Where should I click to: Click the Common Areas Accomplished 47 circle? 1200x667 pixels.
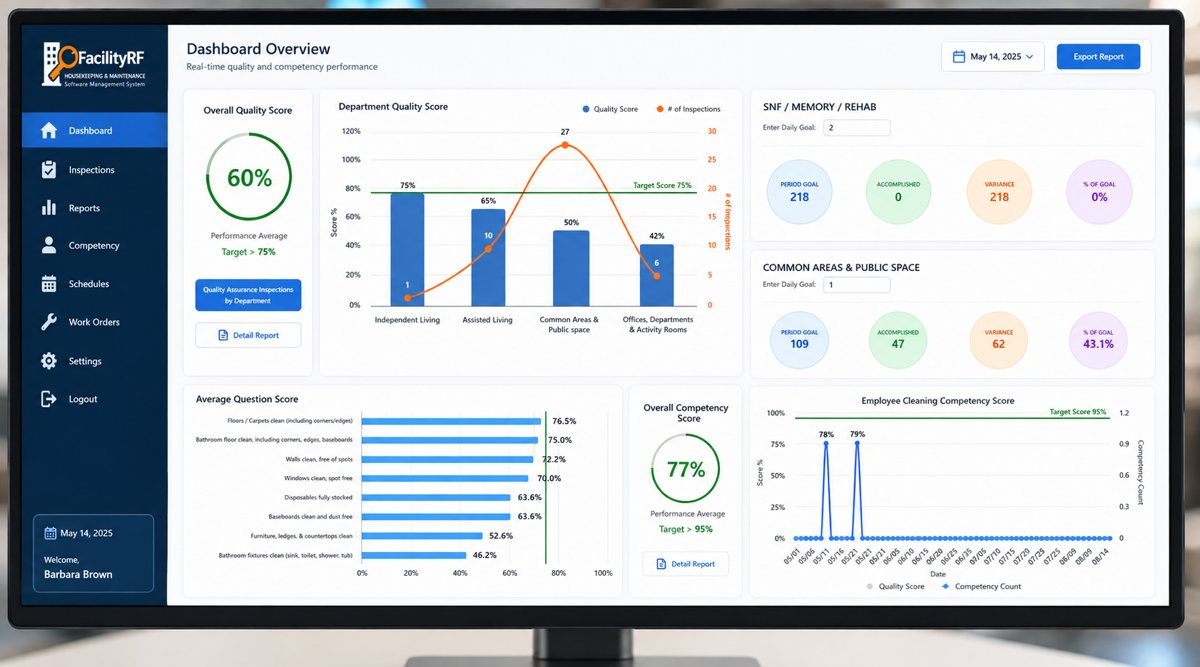point(898,338)
